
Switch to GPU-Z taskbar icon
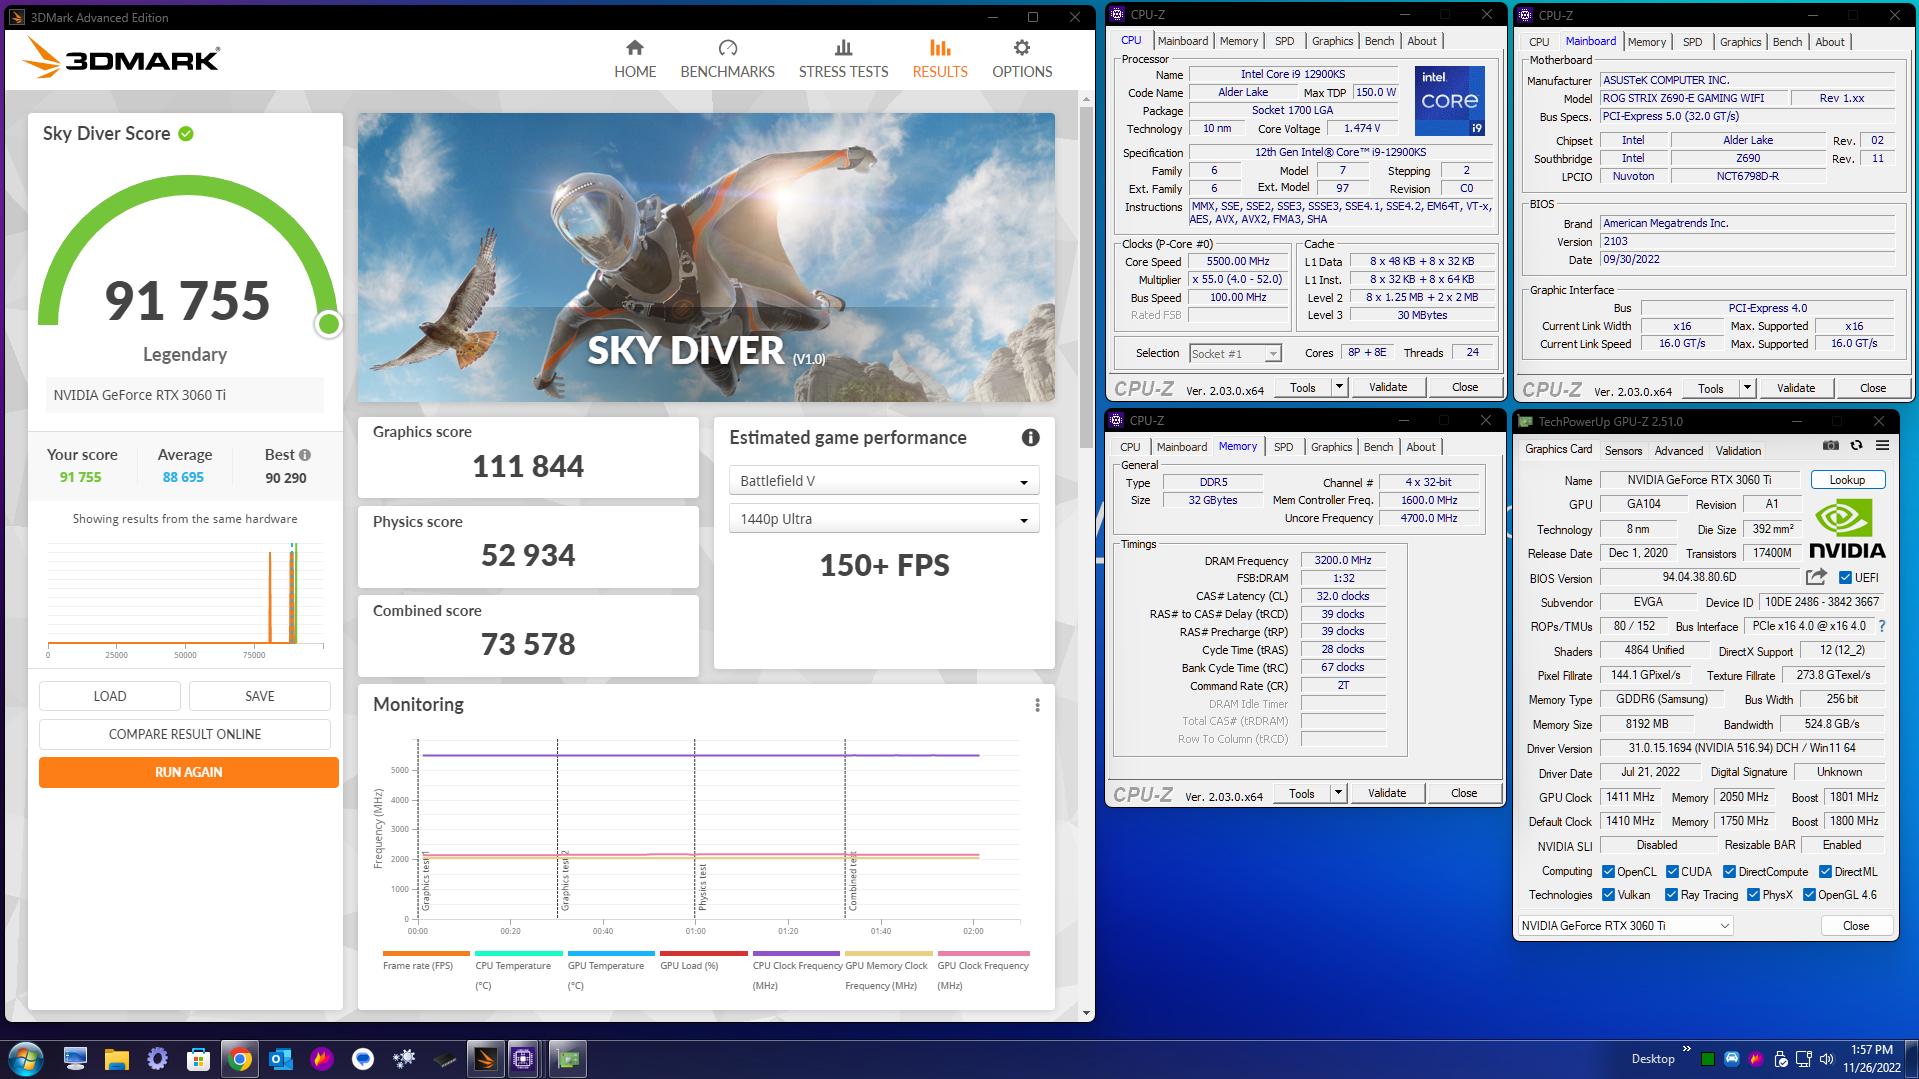(x=568, y=1058)
